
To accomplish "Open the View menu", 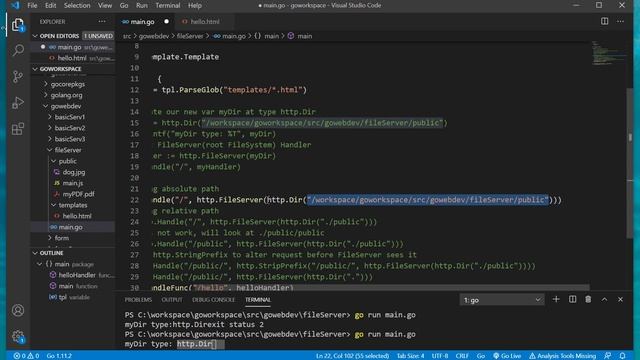I will tap(104, 5).
